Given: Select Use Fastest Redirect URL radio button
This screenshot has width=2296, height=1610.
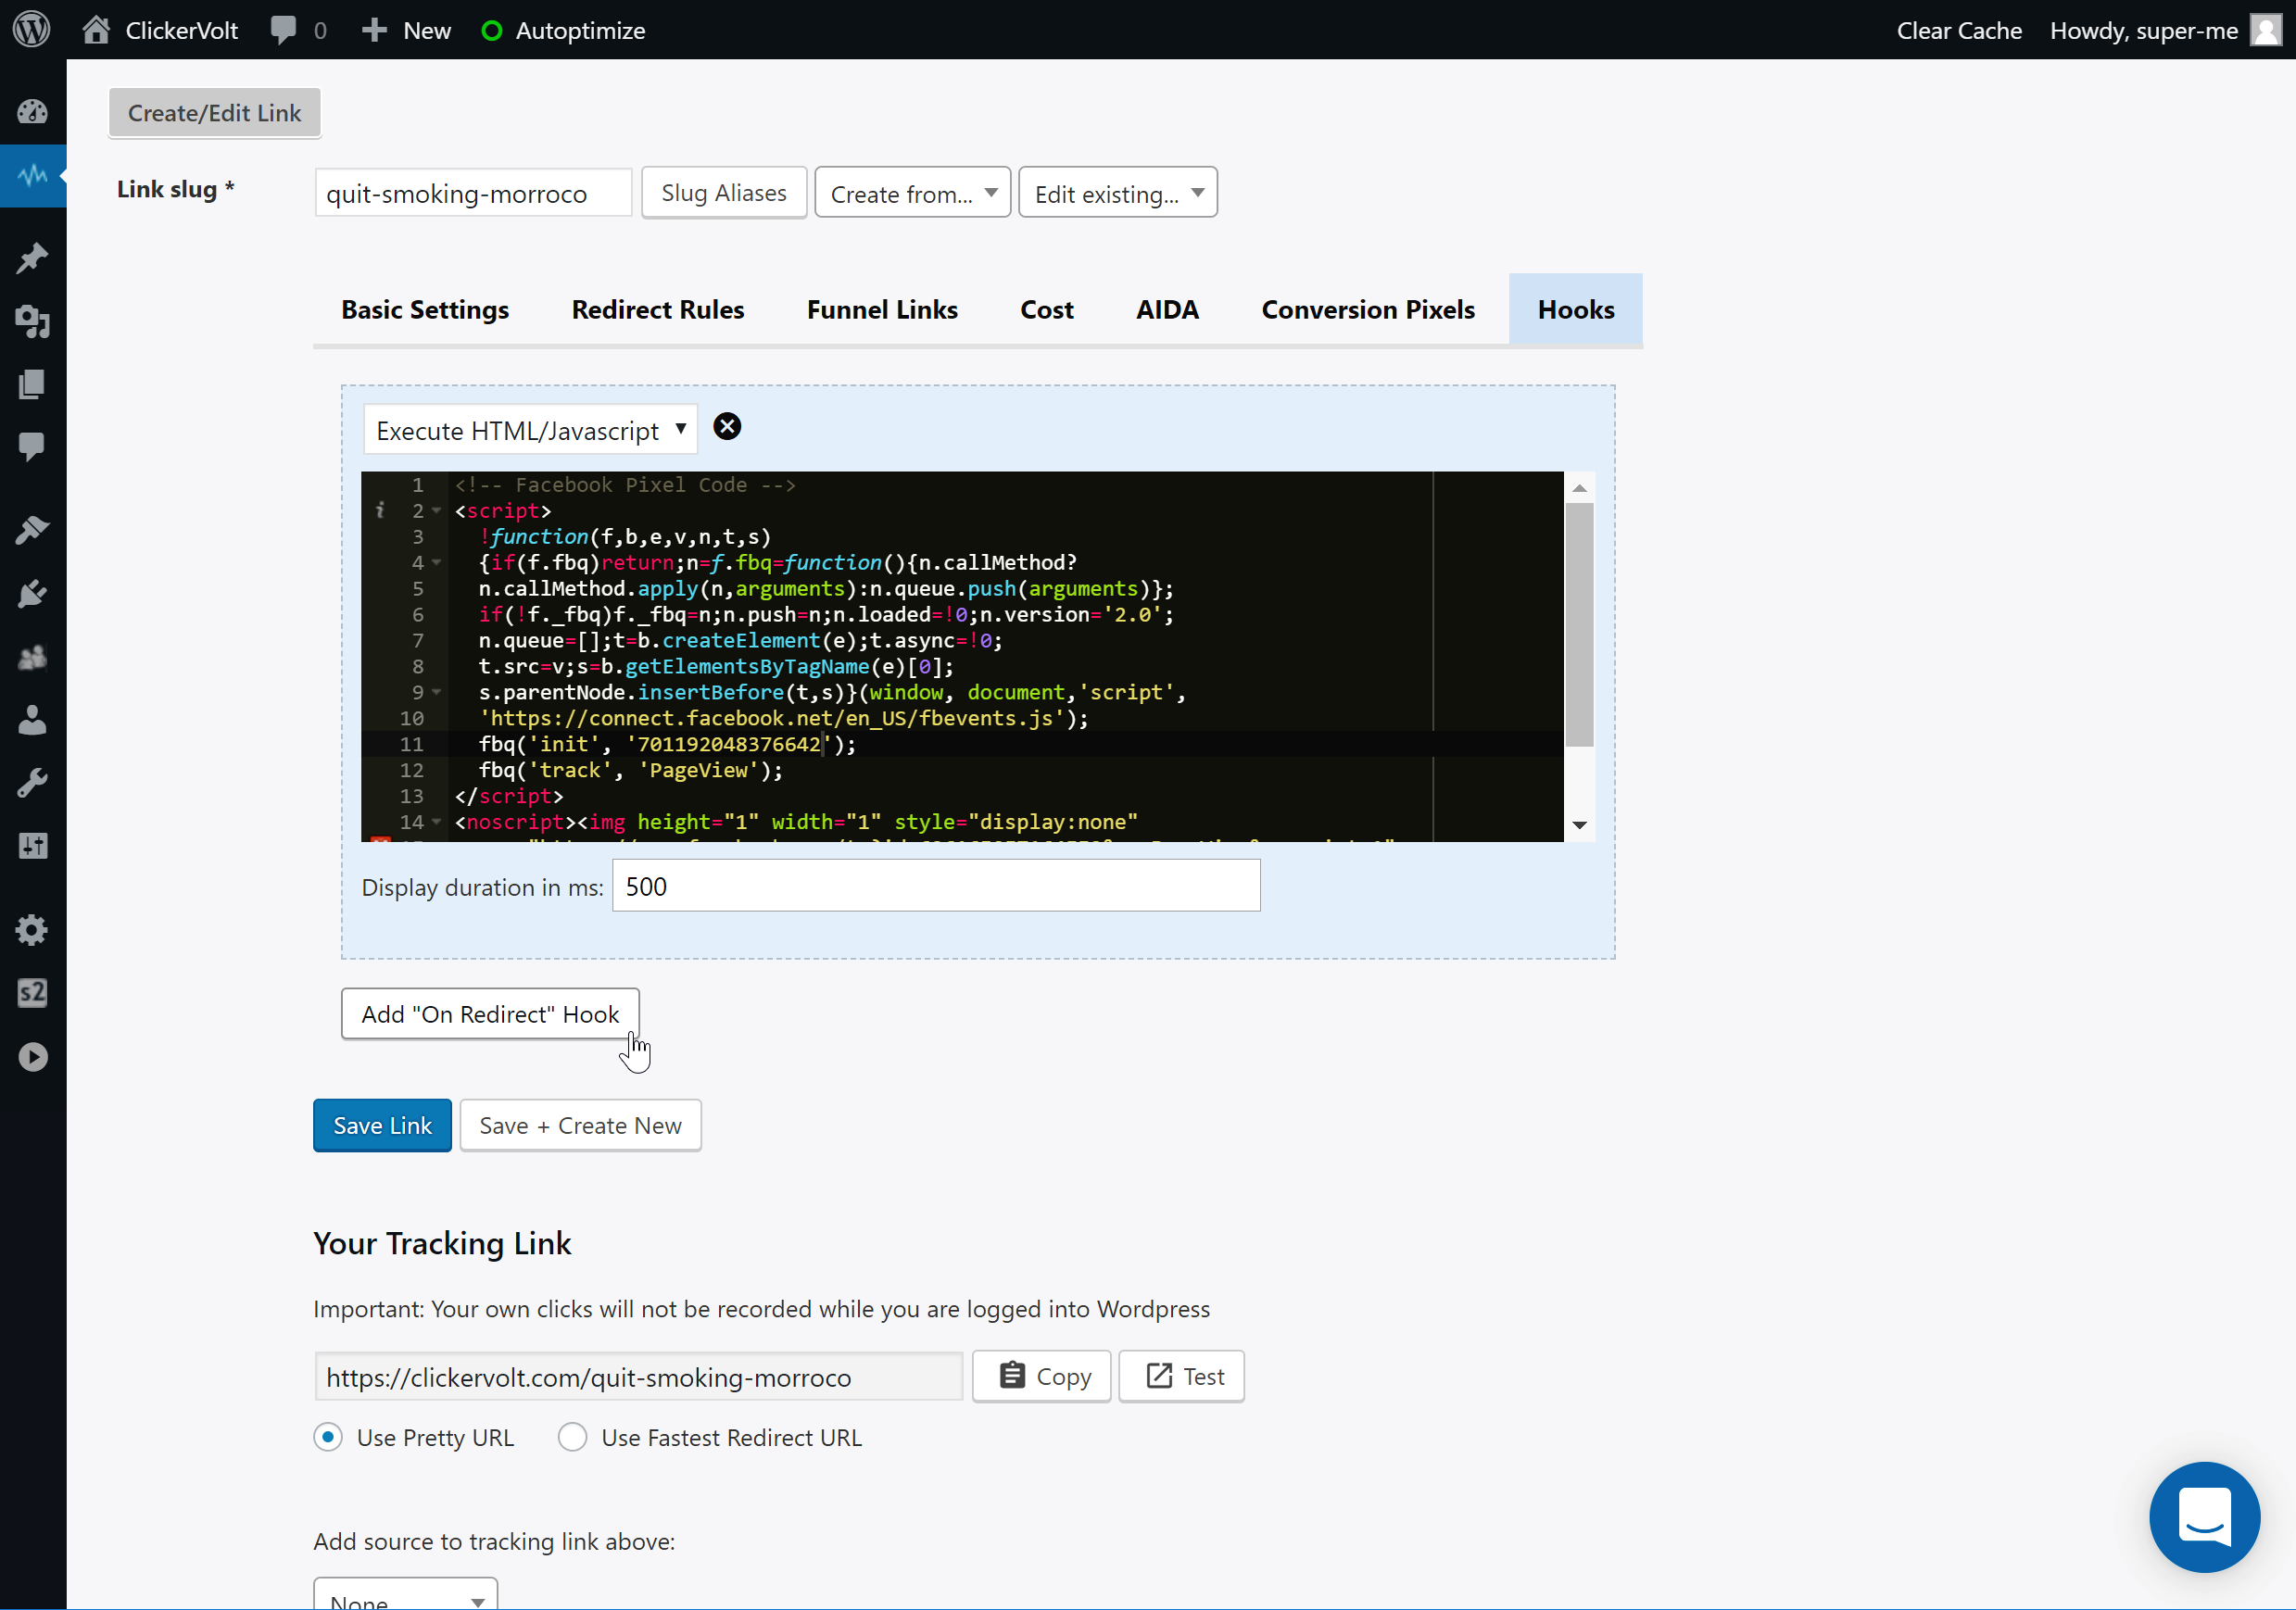Looking at the screenshot, I should [x=572, y=1437].
